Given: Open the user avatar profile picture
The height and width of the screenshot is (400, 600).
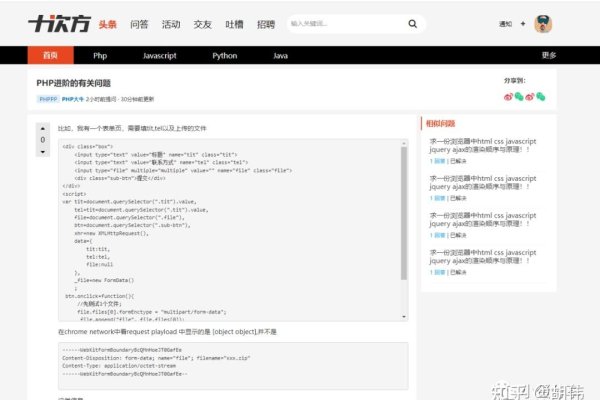Looking at the screenshot, I should (543, 24).
